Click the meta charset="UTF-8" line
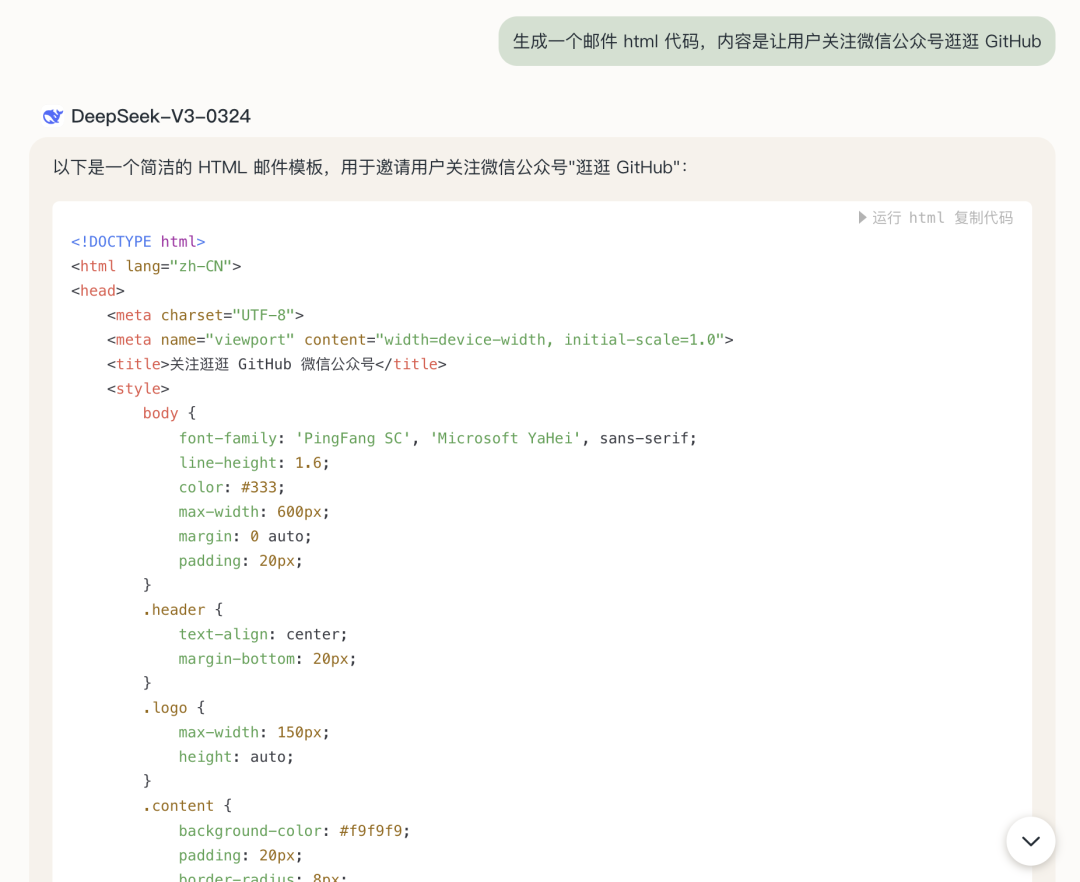Image resolution: width=1080 pixels, height=882 pixels. (205, 315)
